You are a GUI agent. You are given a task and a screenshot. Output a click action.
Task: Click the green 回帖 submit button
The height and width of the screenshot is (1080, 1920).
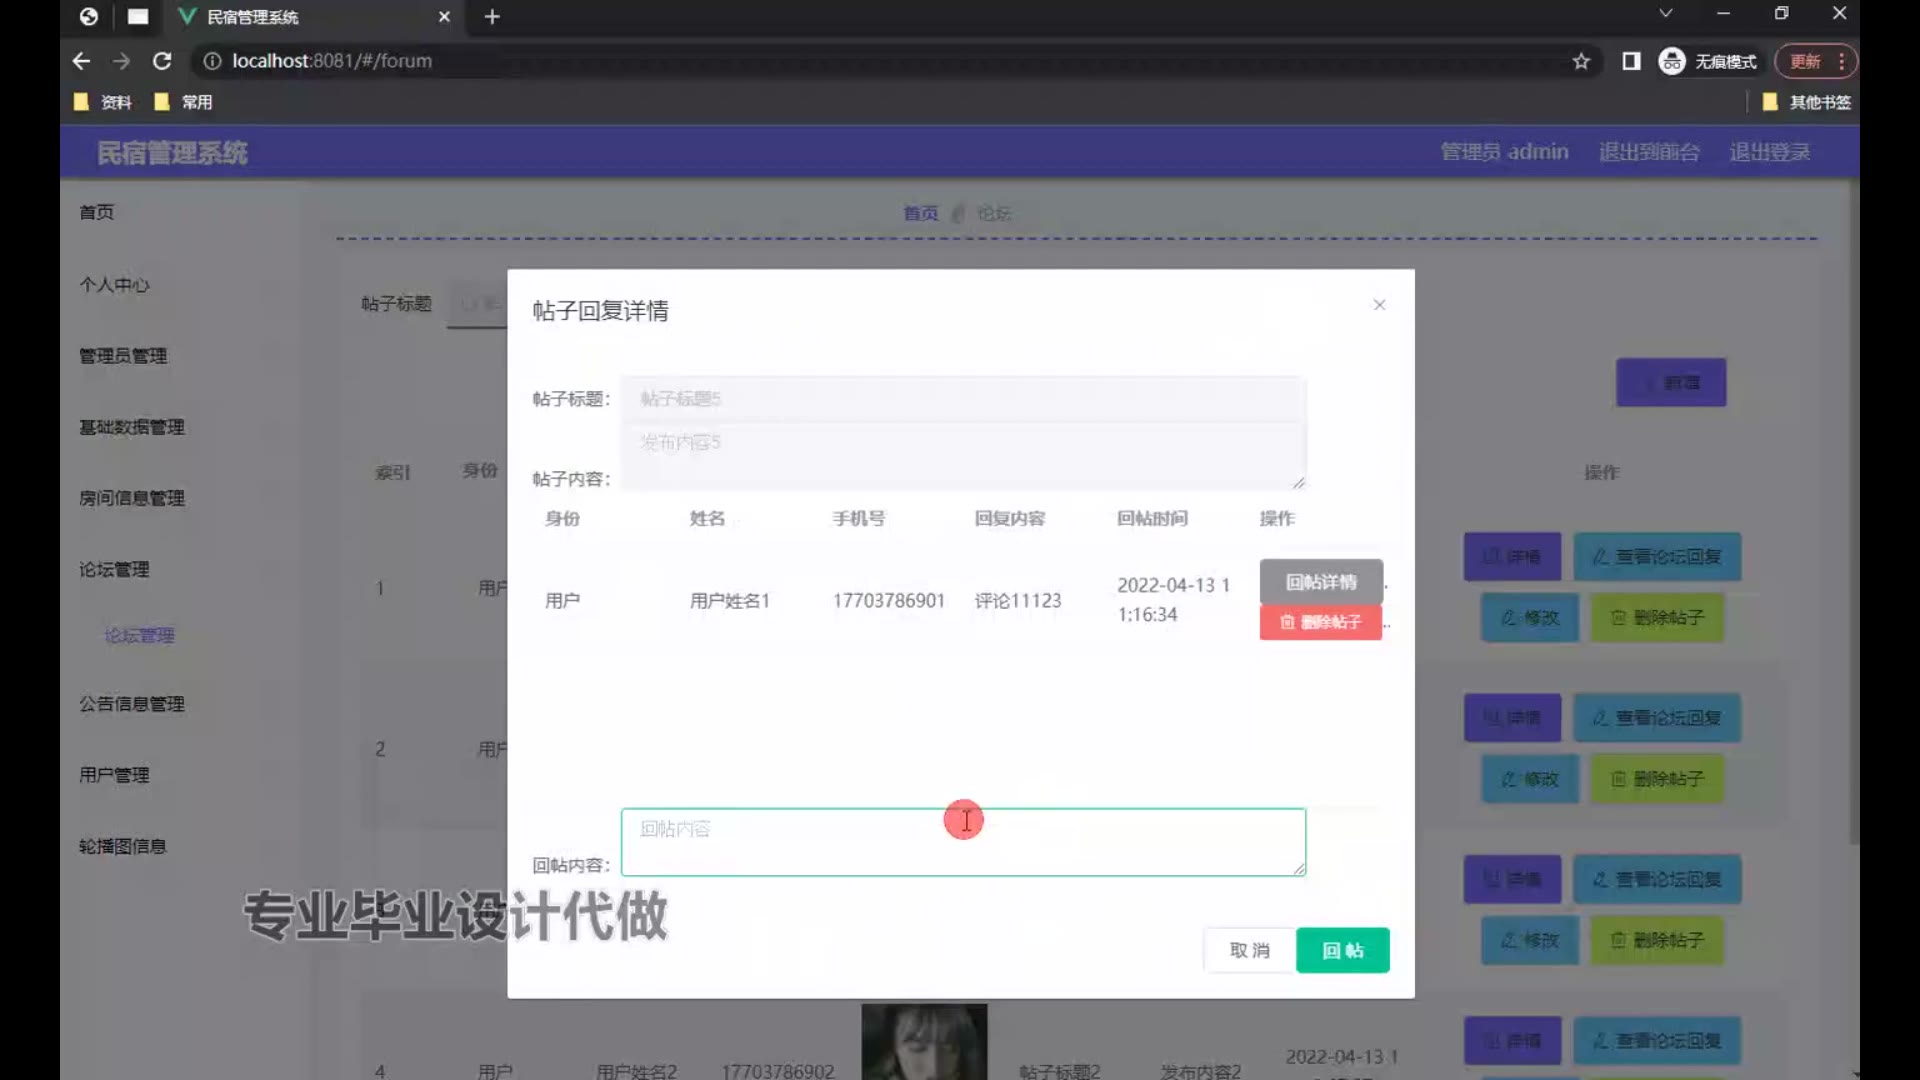point(1342,950)
